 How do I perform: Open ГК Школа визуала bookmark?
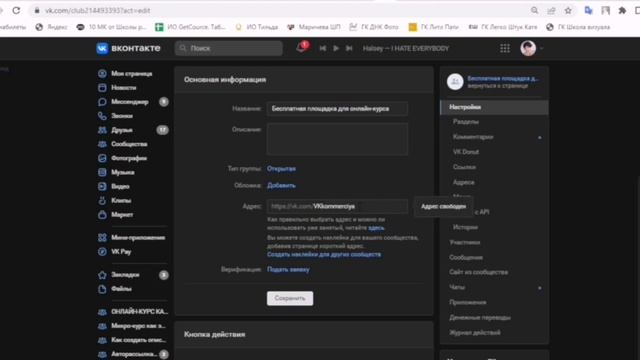click(x=578, y=27)
